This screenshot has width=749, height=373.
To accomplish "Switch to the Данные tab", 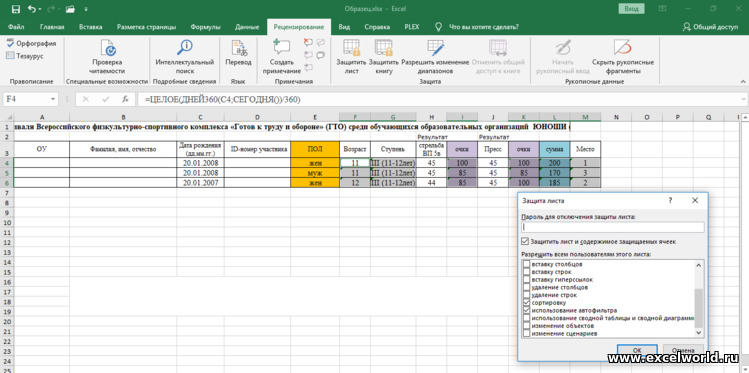I will pos(247,27).
